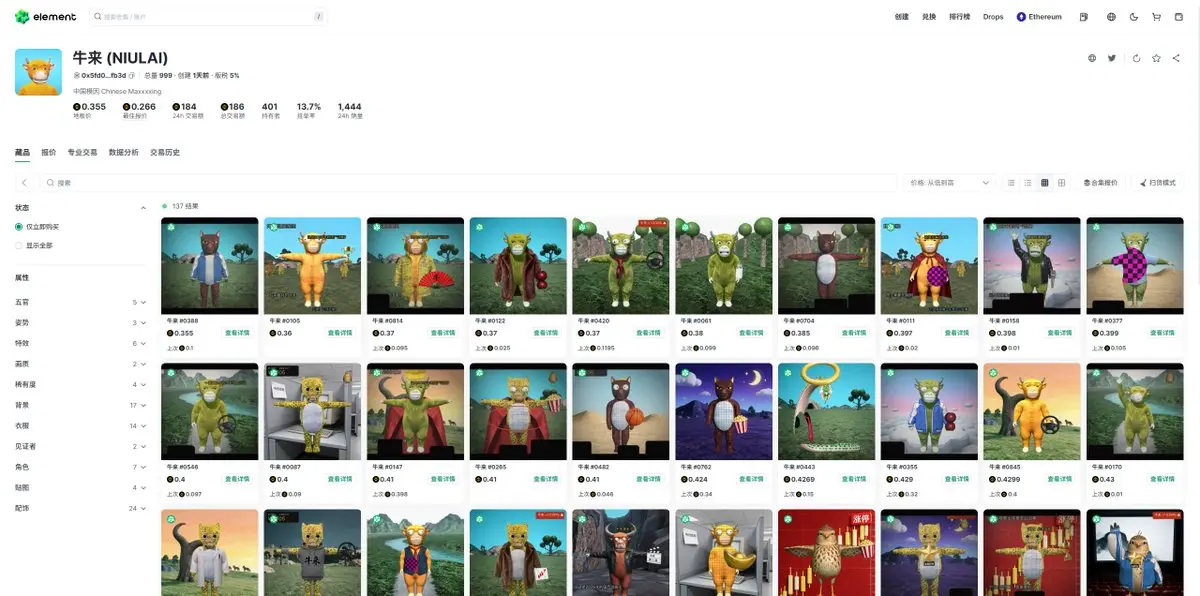View details for 牛来 #0388
The image size is (1200, 596).
237,333
